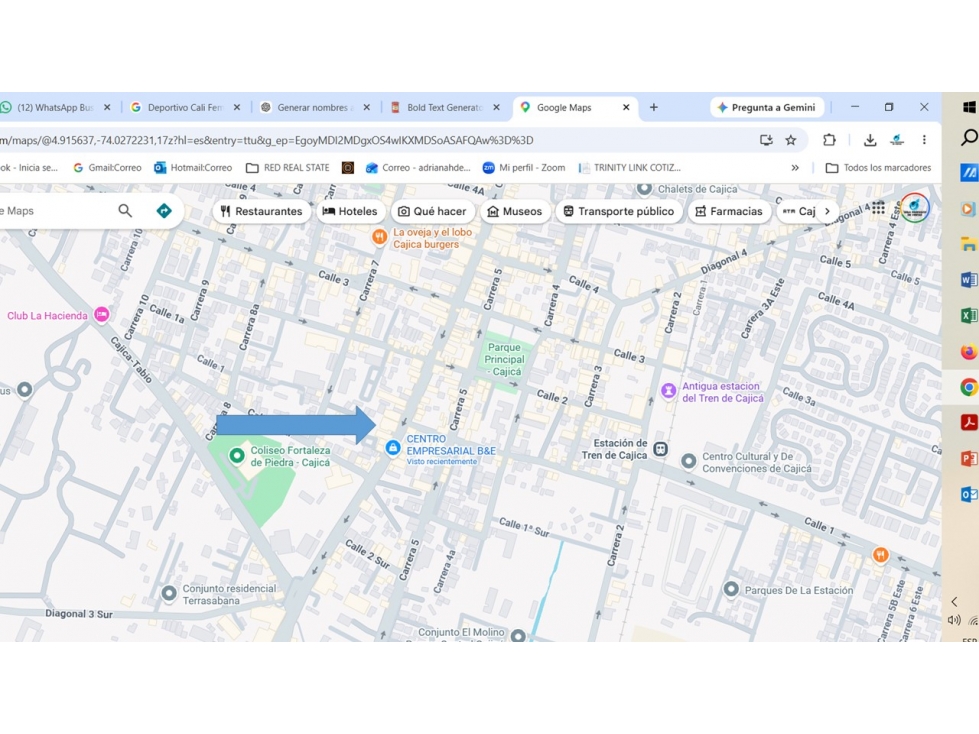Click the Antigua estacion del Tren pin
979x734 pixels.
tap(669, 391)
